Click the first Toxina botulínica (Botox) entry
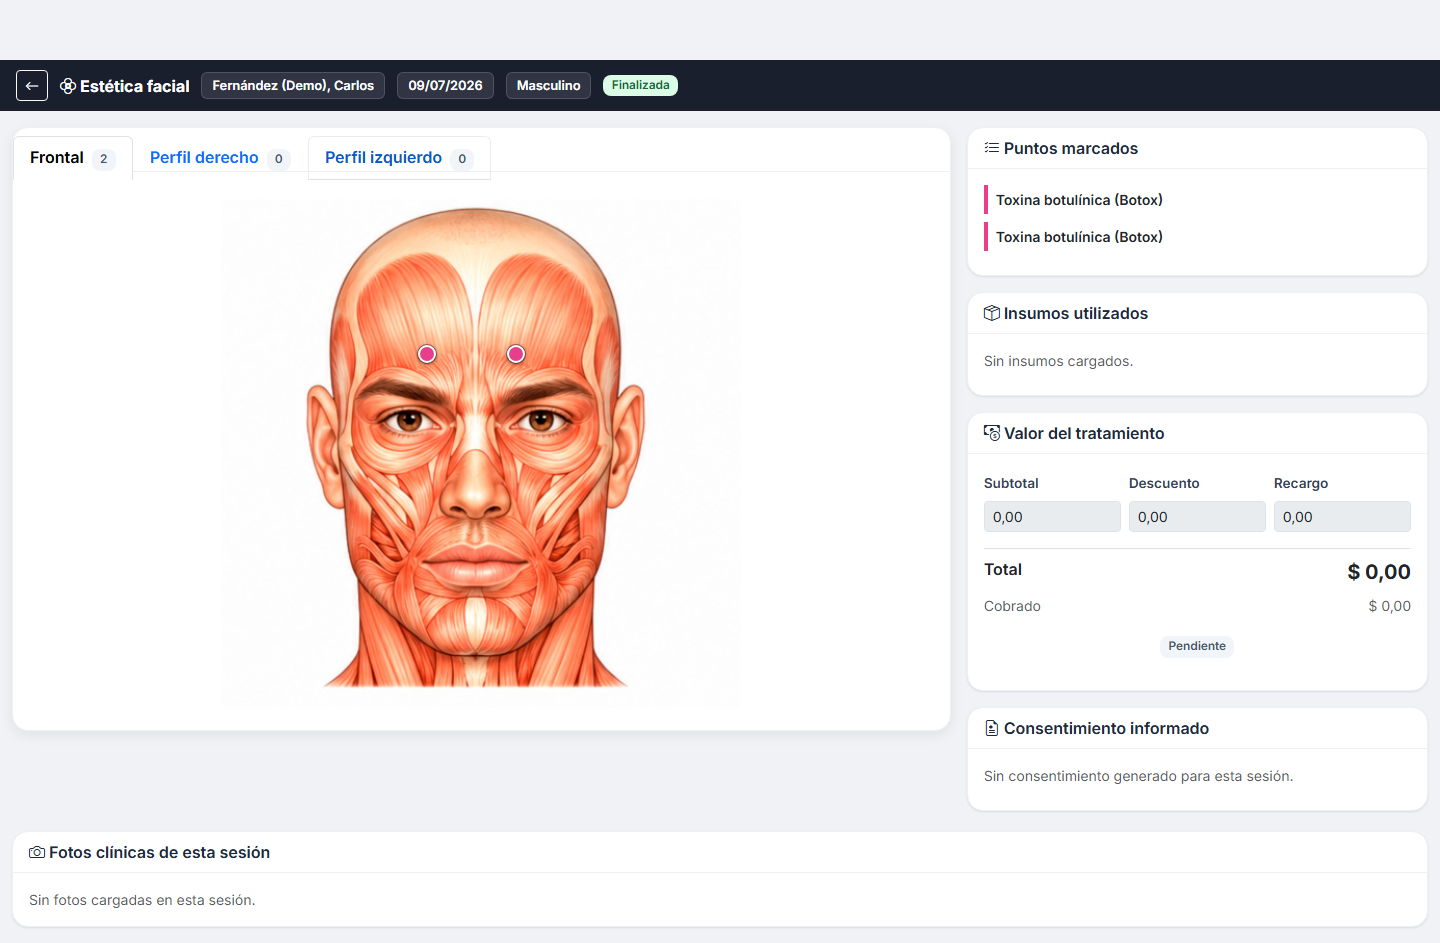This screenshot has width=1440, height=943. click(x=1079, y=200)
